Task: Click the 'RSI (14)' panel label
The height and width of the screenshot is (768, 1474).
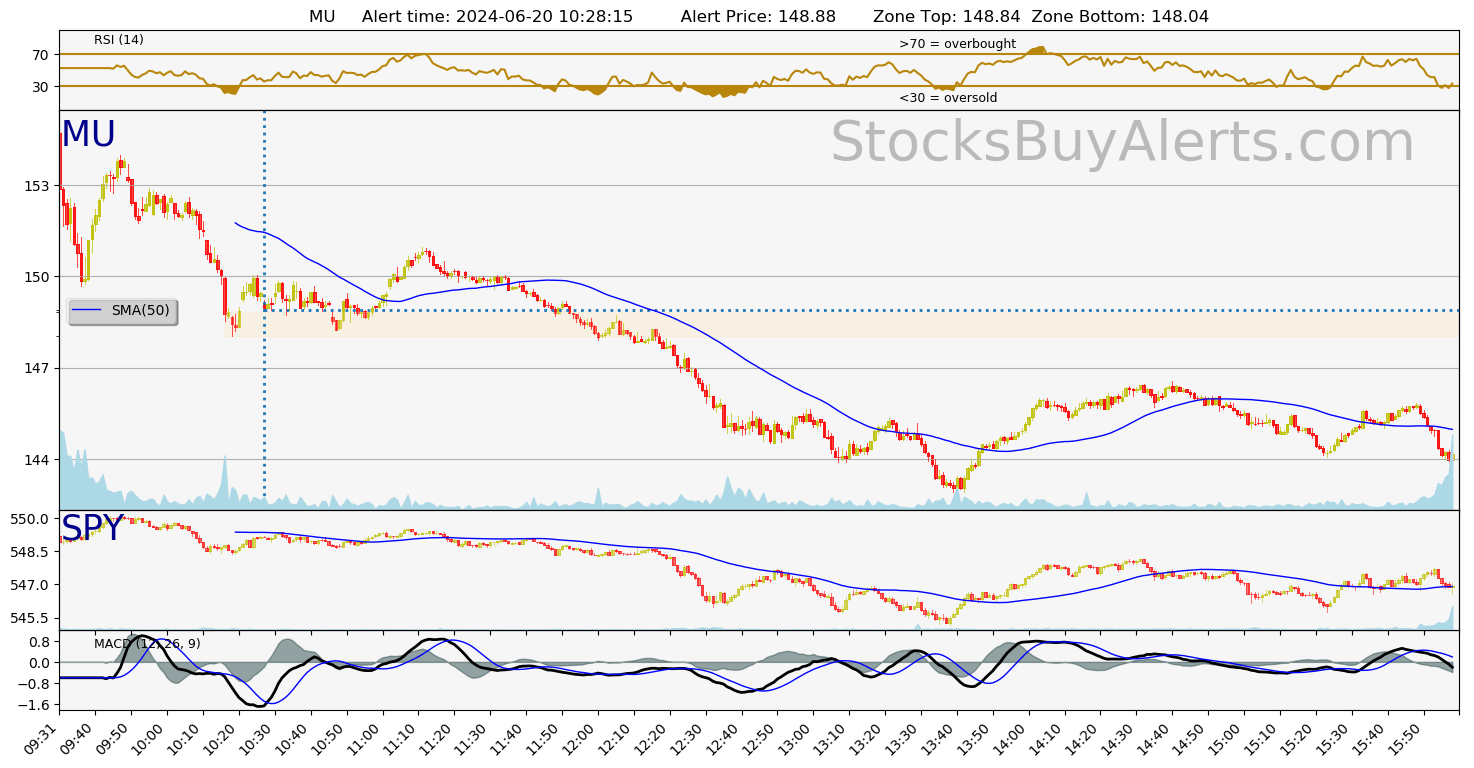Action: 119,40
